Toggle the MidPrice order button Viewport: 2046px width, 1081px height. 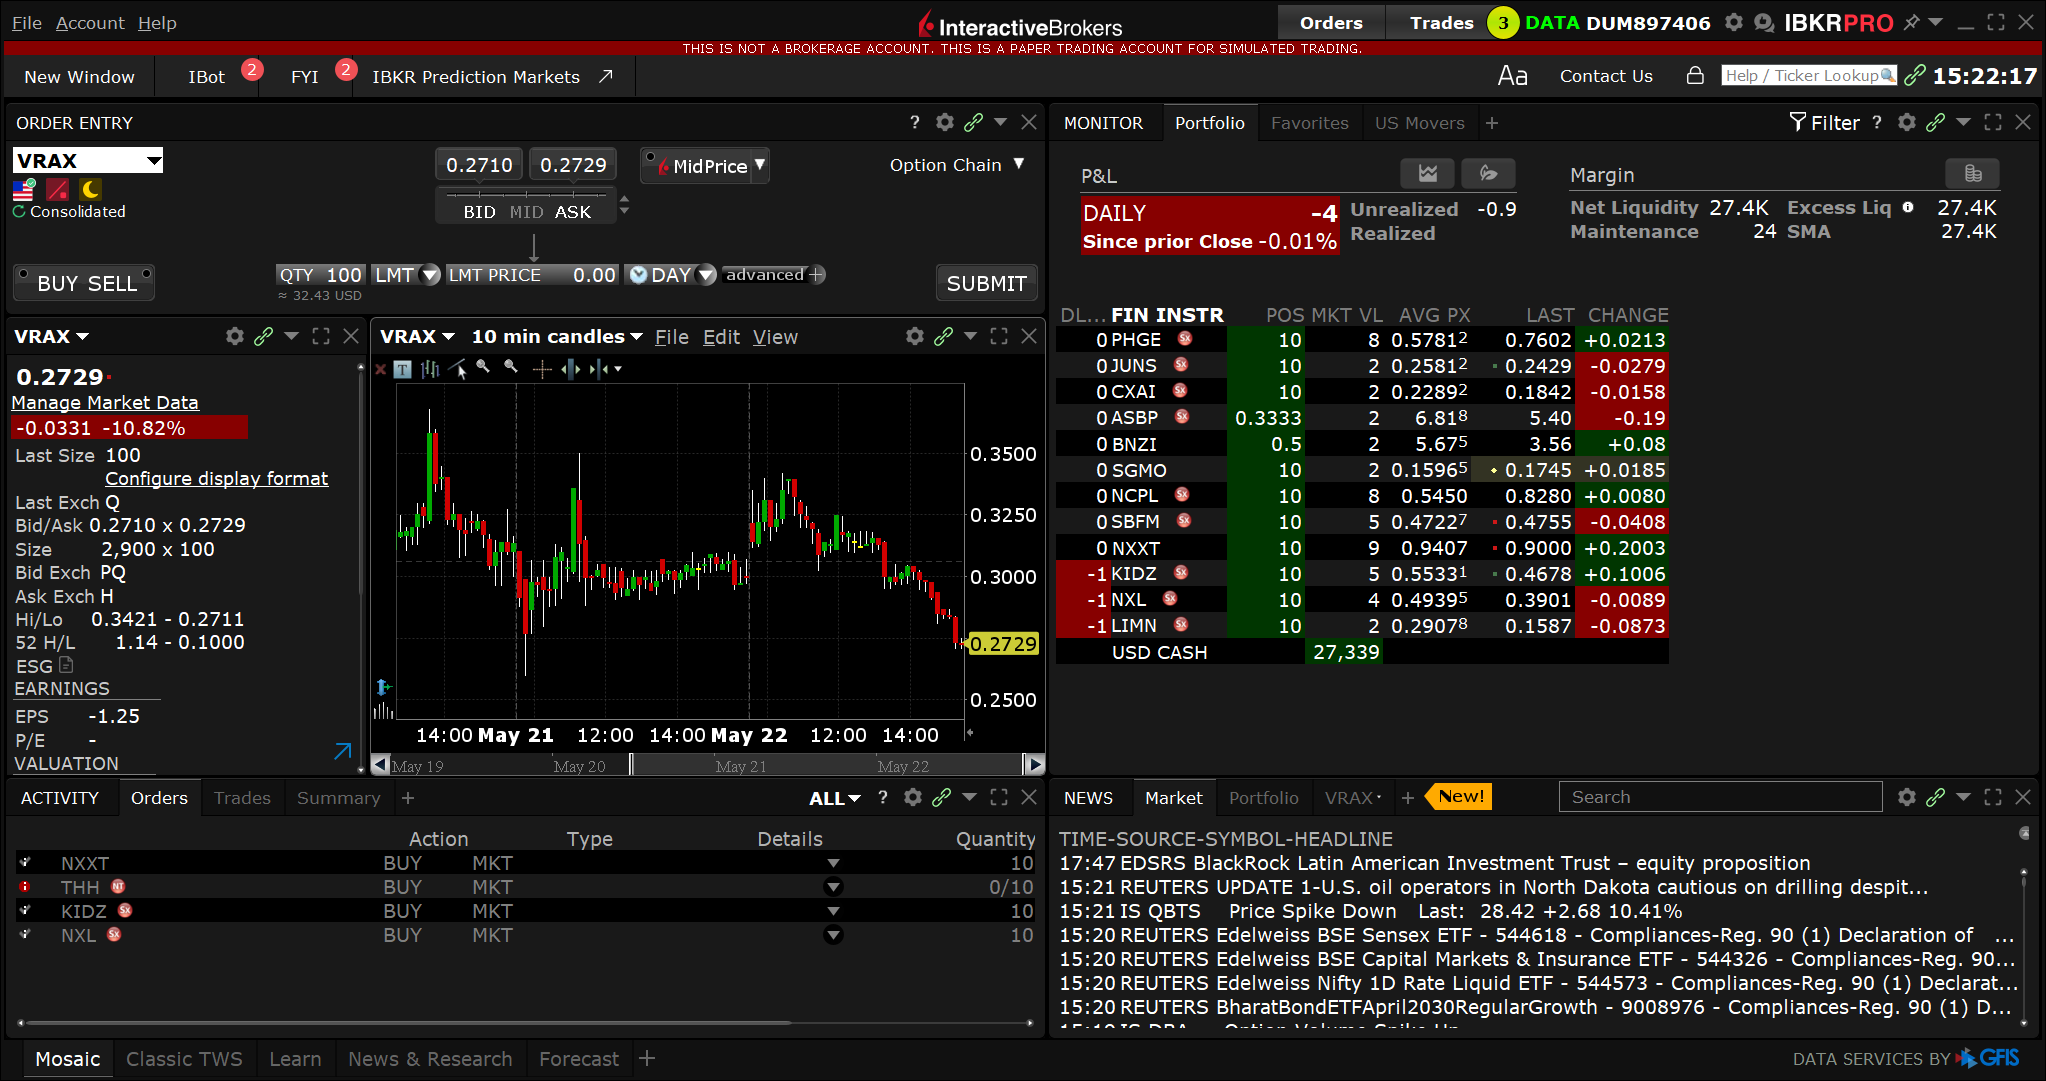coord(705,166)
